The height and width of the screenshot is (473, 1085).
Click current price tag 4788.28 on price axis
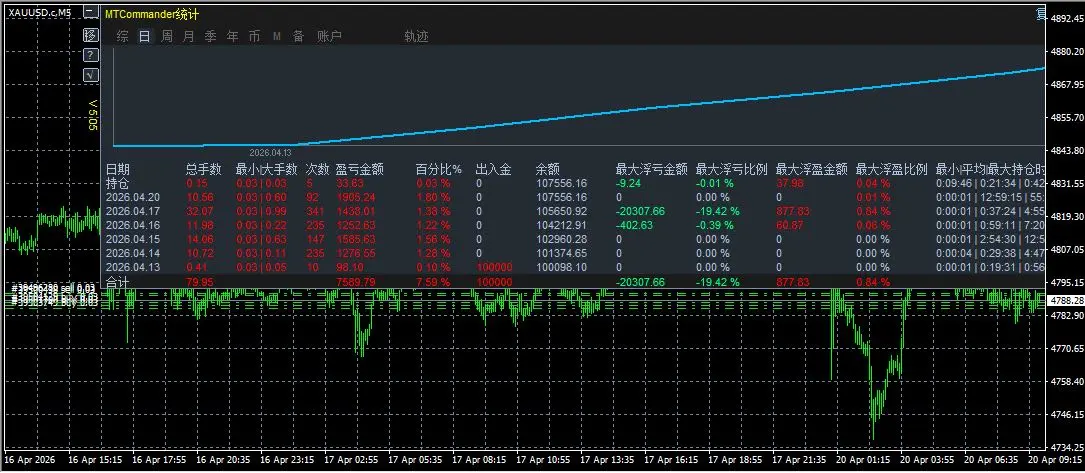[1066, 300]
